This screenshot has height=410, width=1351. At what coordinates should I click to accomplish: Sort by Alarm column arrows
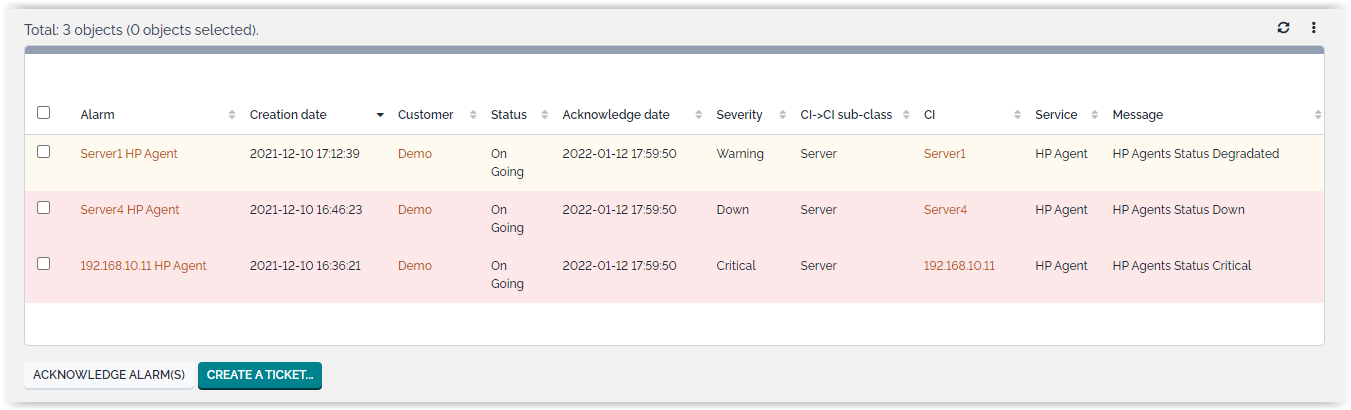232,115
